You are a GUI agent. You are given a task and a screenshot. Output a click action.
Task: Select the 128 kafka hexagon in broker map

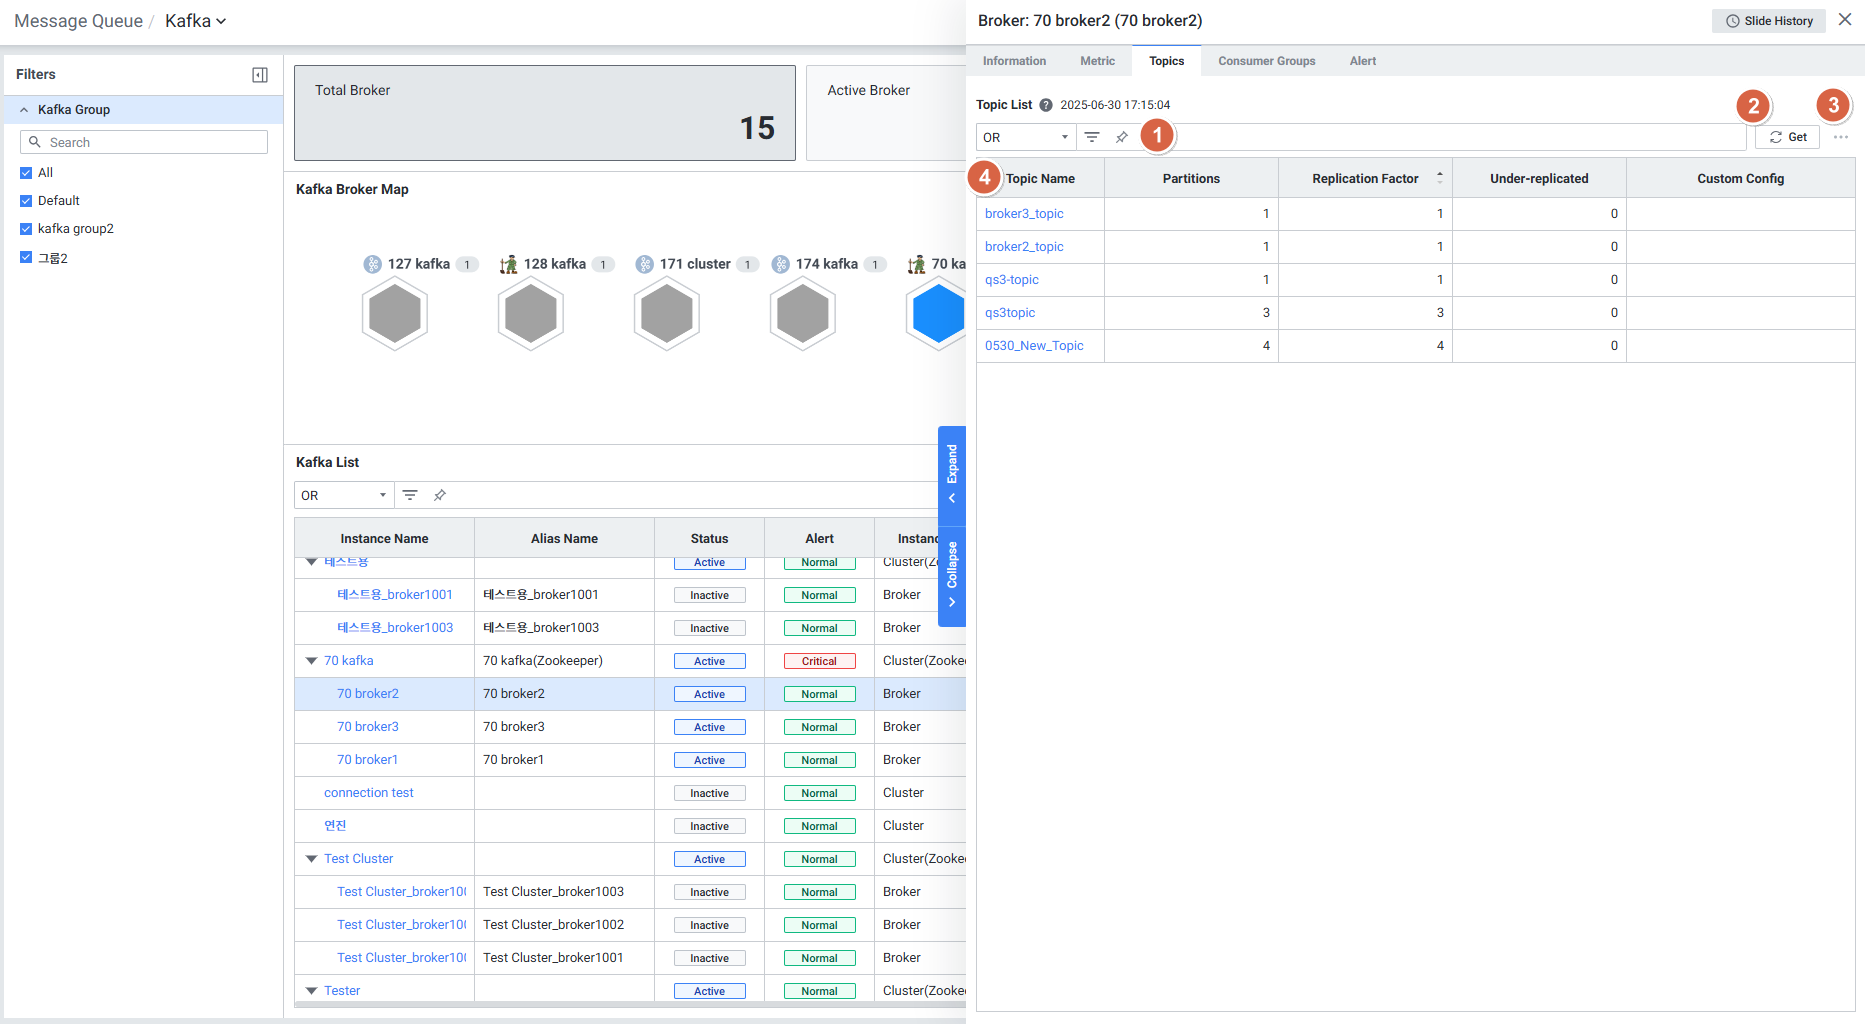coord(531,314)
